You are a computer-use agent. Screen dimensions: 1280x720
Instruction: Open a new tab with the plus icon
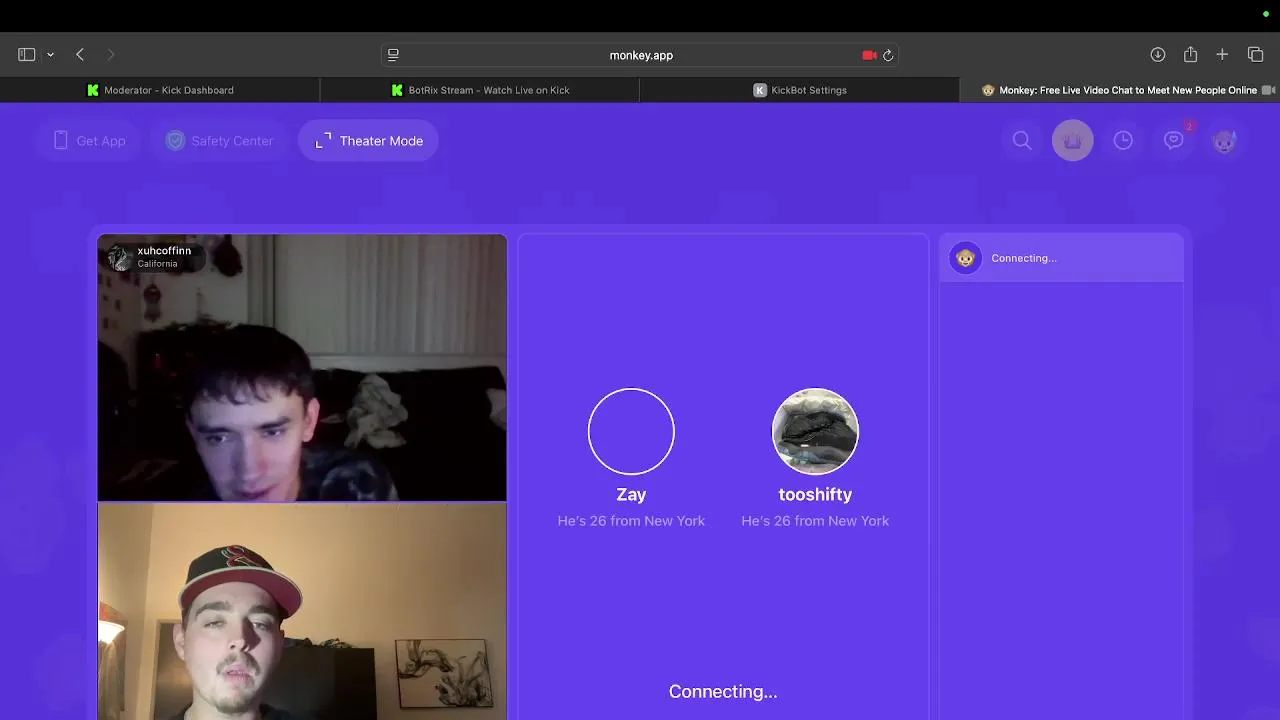pyautogui.click(x=1222, y=55)
